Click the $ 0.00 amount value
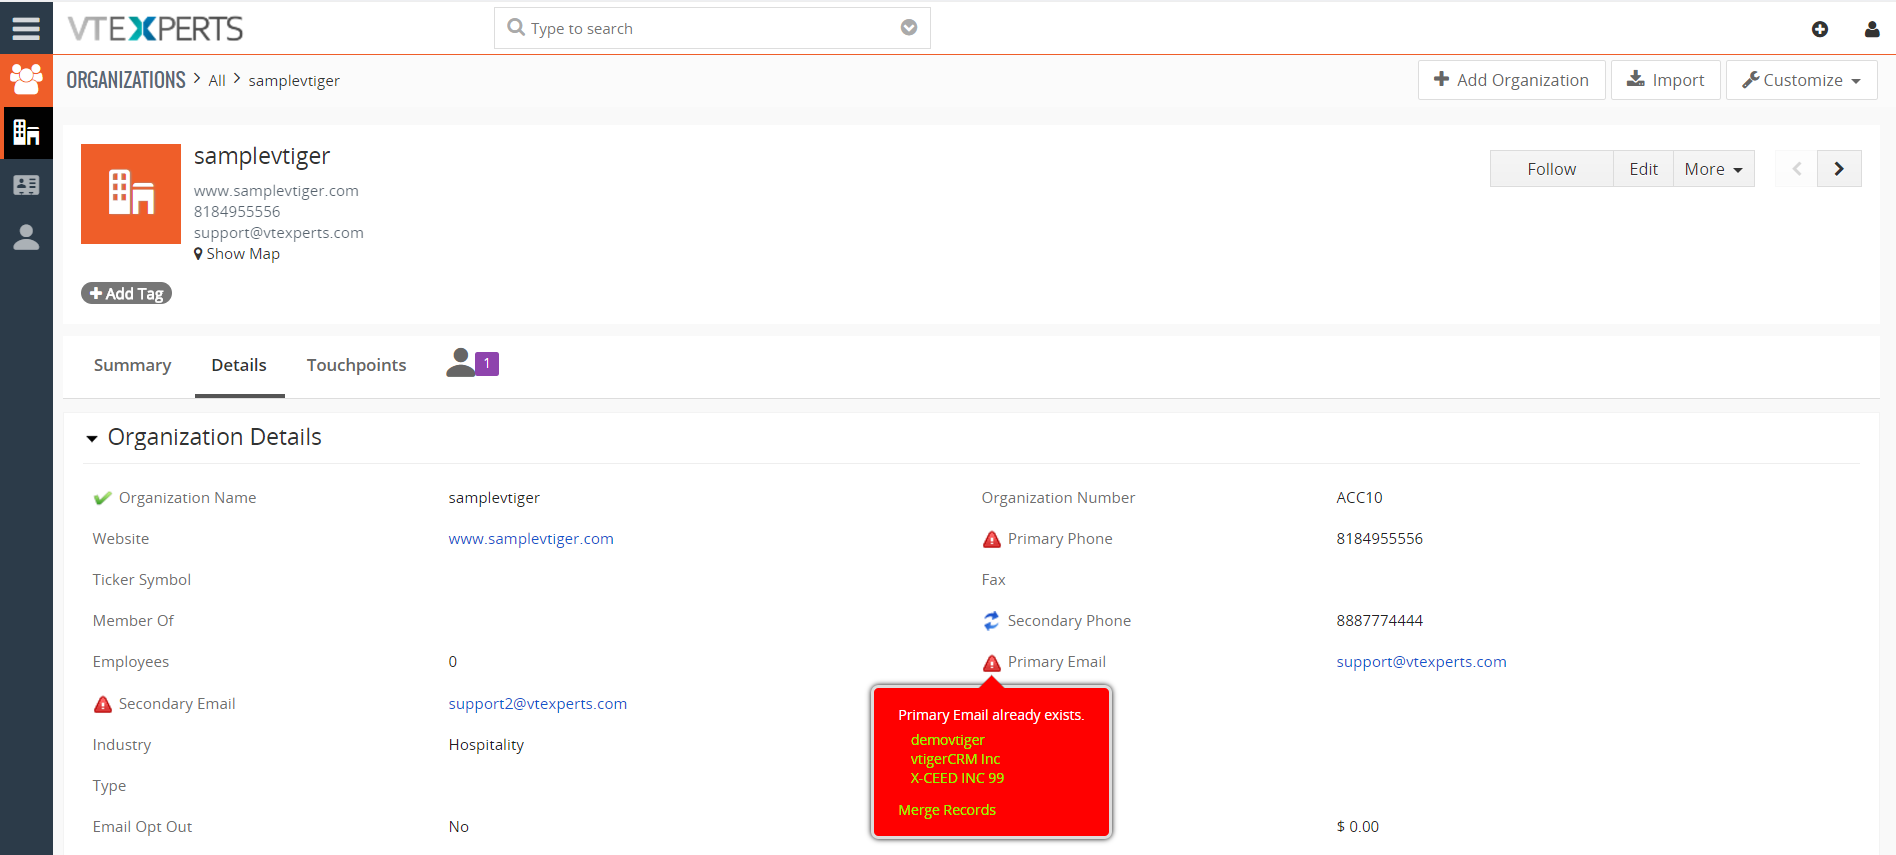 point(1357,827)
